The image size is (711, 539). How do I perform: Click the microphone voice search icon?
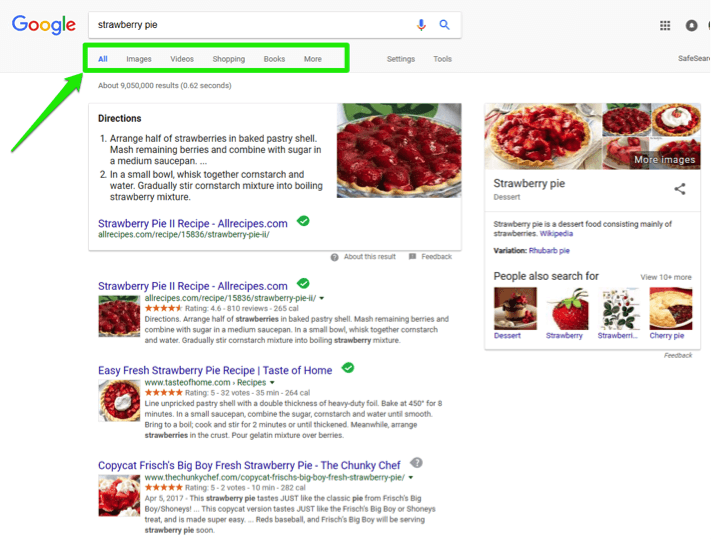coord(421,25)
